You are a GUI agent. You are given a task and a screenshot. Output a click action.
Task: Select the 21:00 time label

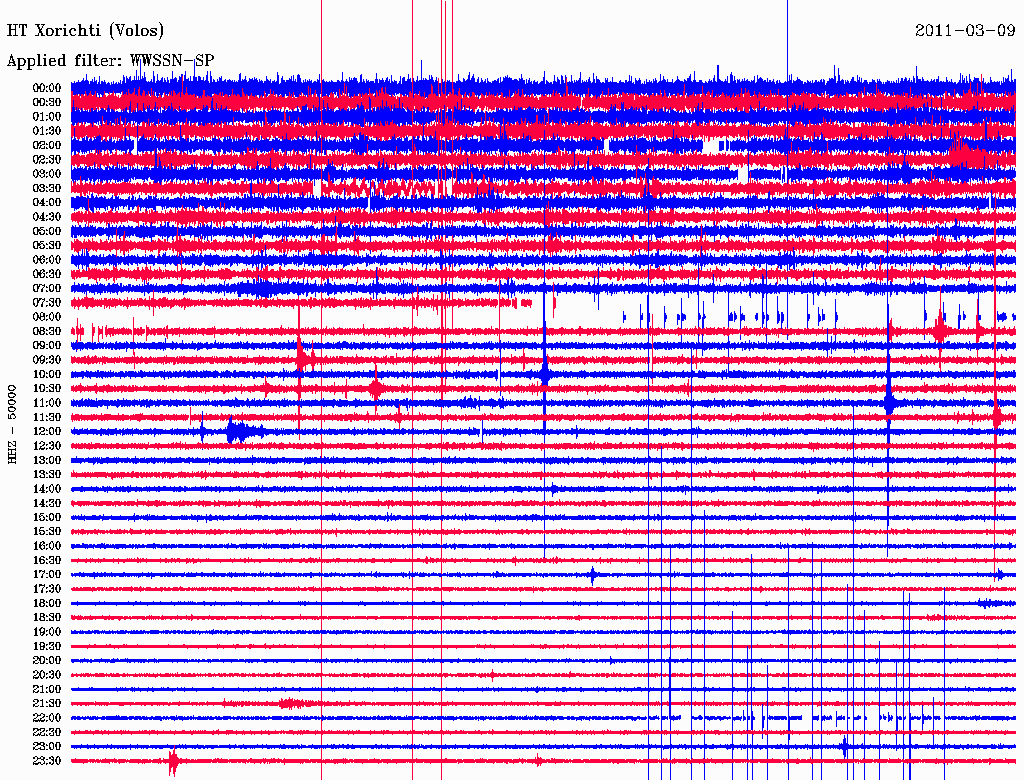pyautogui.click(x=47, y=689)
